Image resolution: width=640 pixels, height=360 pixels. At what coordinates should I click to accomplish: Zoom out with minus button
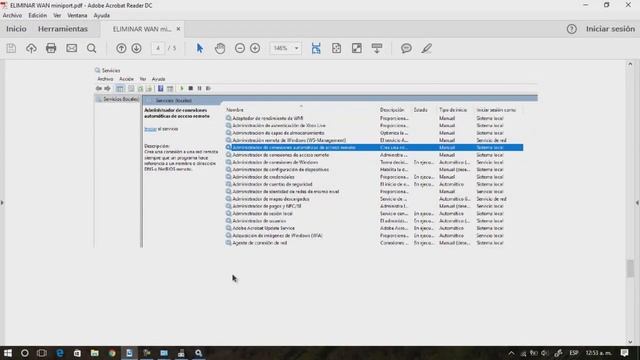240,48
